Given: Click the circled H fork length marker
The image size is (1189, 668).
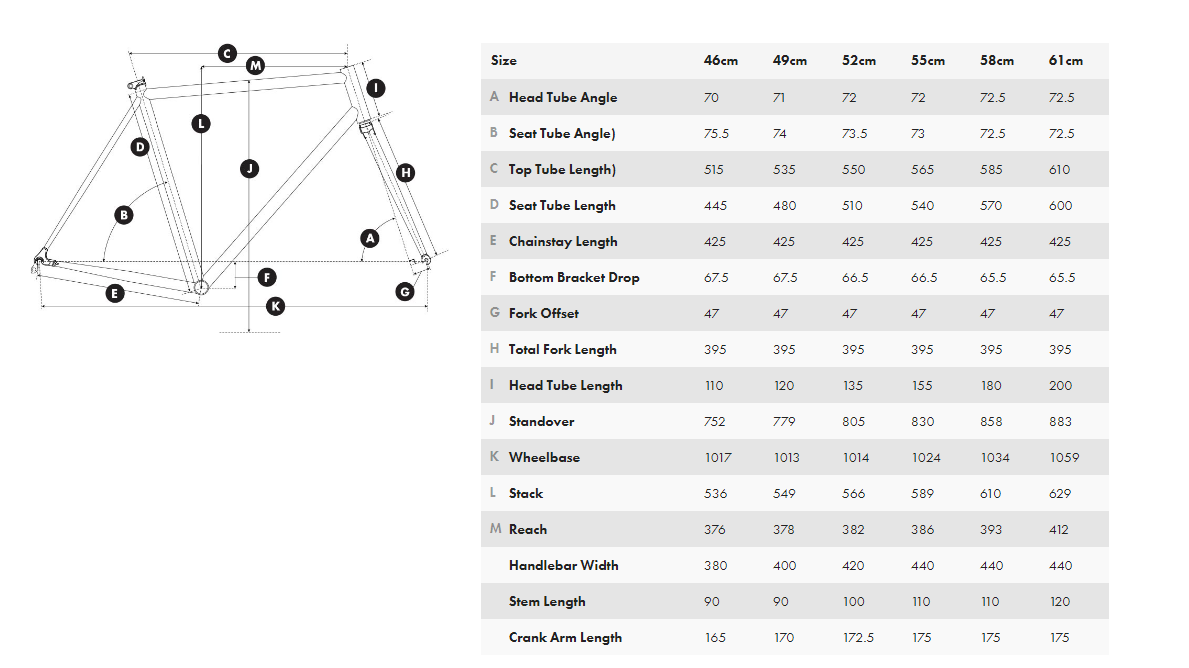Looking at the screenshot, I should pyautogui.click(x=405, y=172).
